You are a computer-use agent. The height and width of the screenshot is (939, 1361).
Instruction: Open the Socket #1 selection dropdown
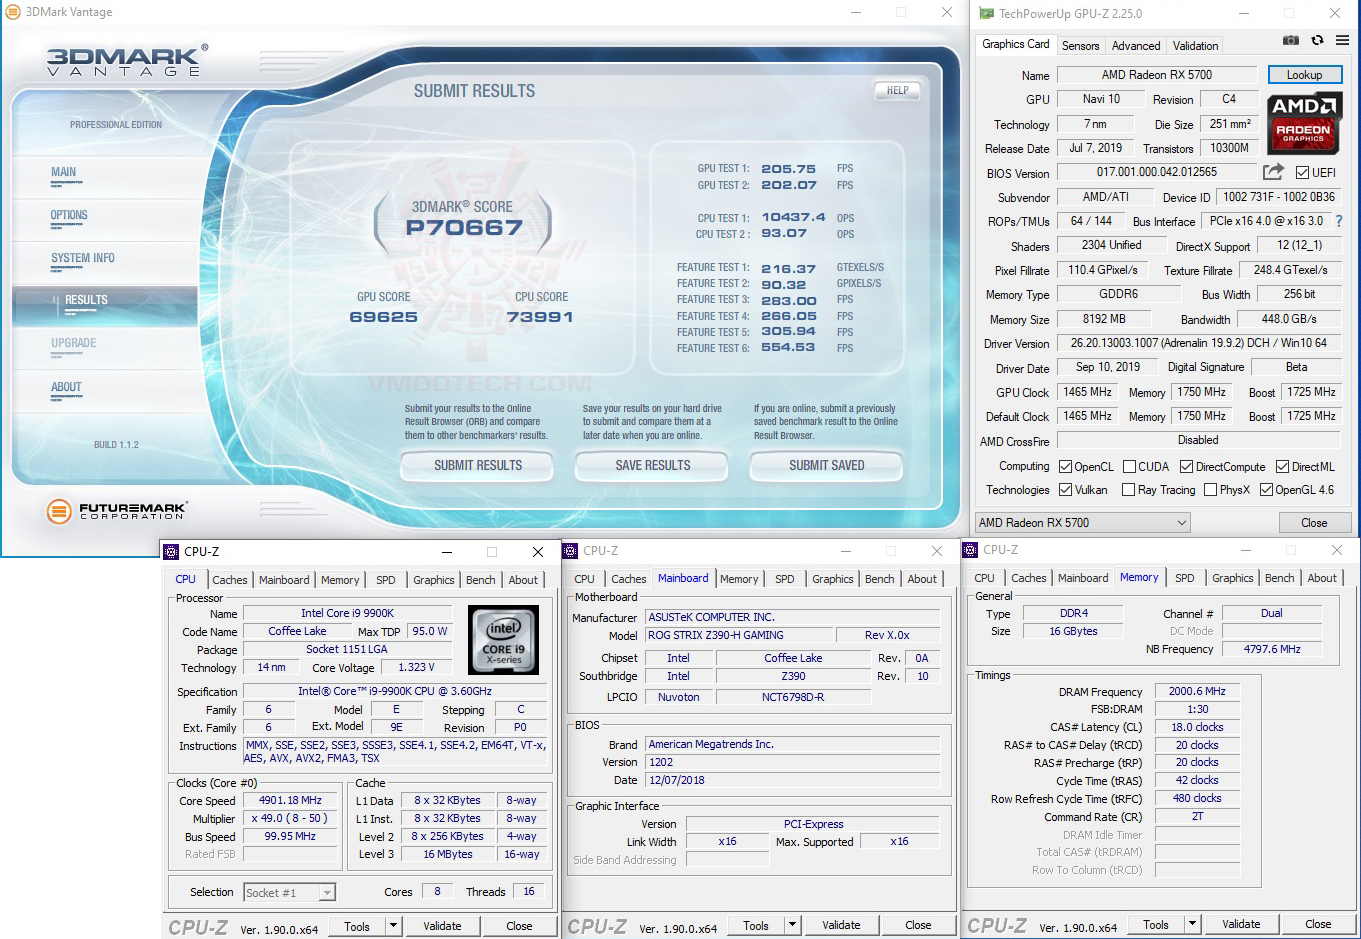click(x=289, y=892)
